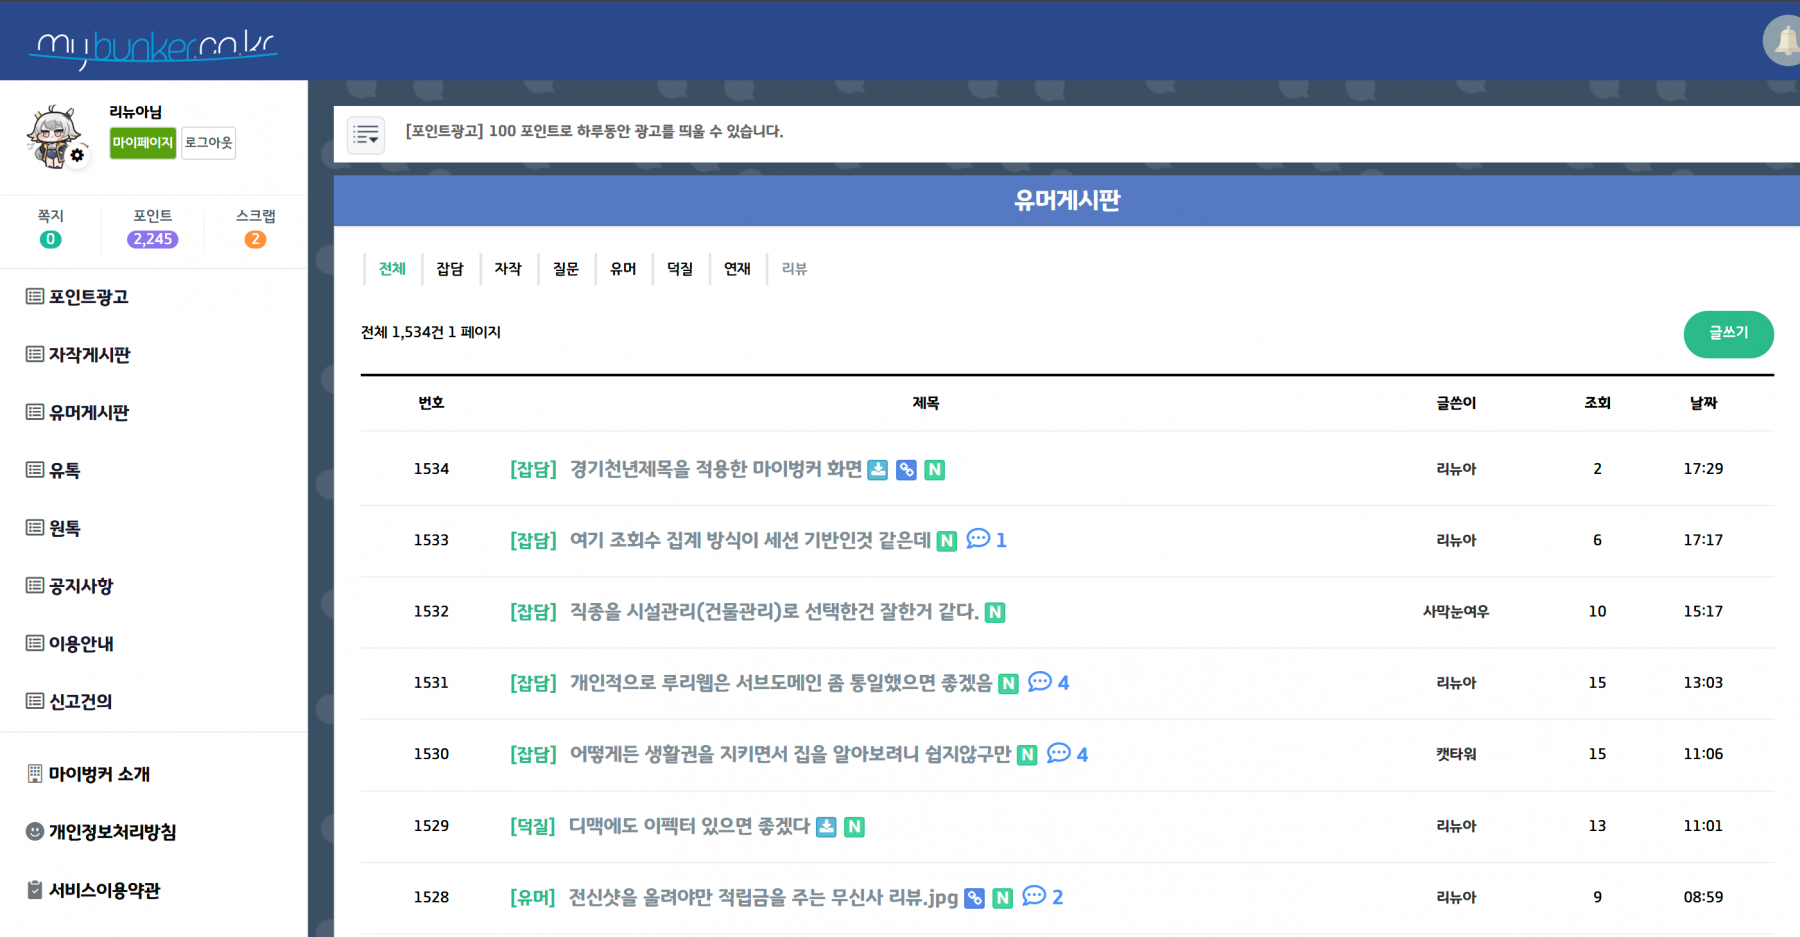Click download icon on post 1534
The height and width of the screenshot is (937, 1800).
pyautogui.click(x=877, y=470)
